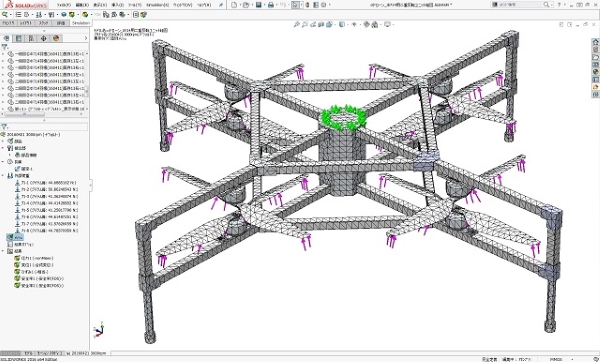The width and height of the screenshot is (600, 362).
Task: Open the Simulation menu in menu bar
Action: click(157, 5)
